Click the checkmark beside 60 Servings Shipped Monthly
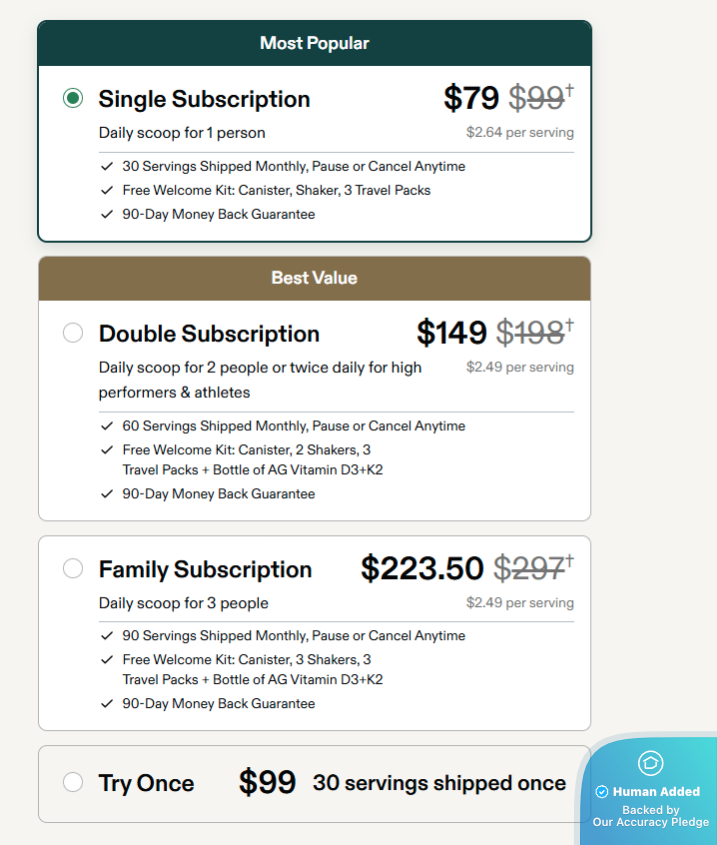Viewport: 717px width, 845px height. tap(107, 426)
